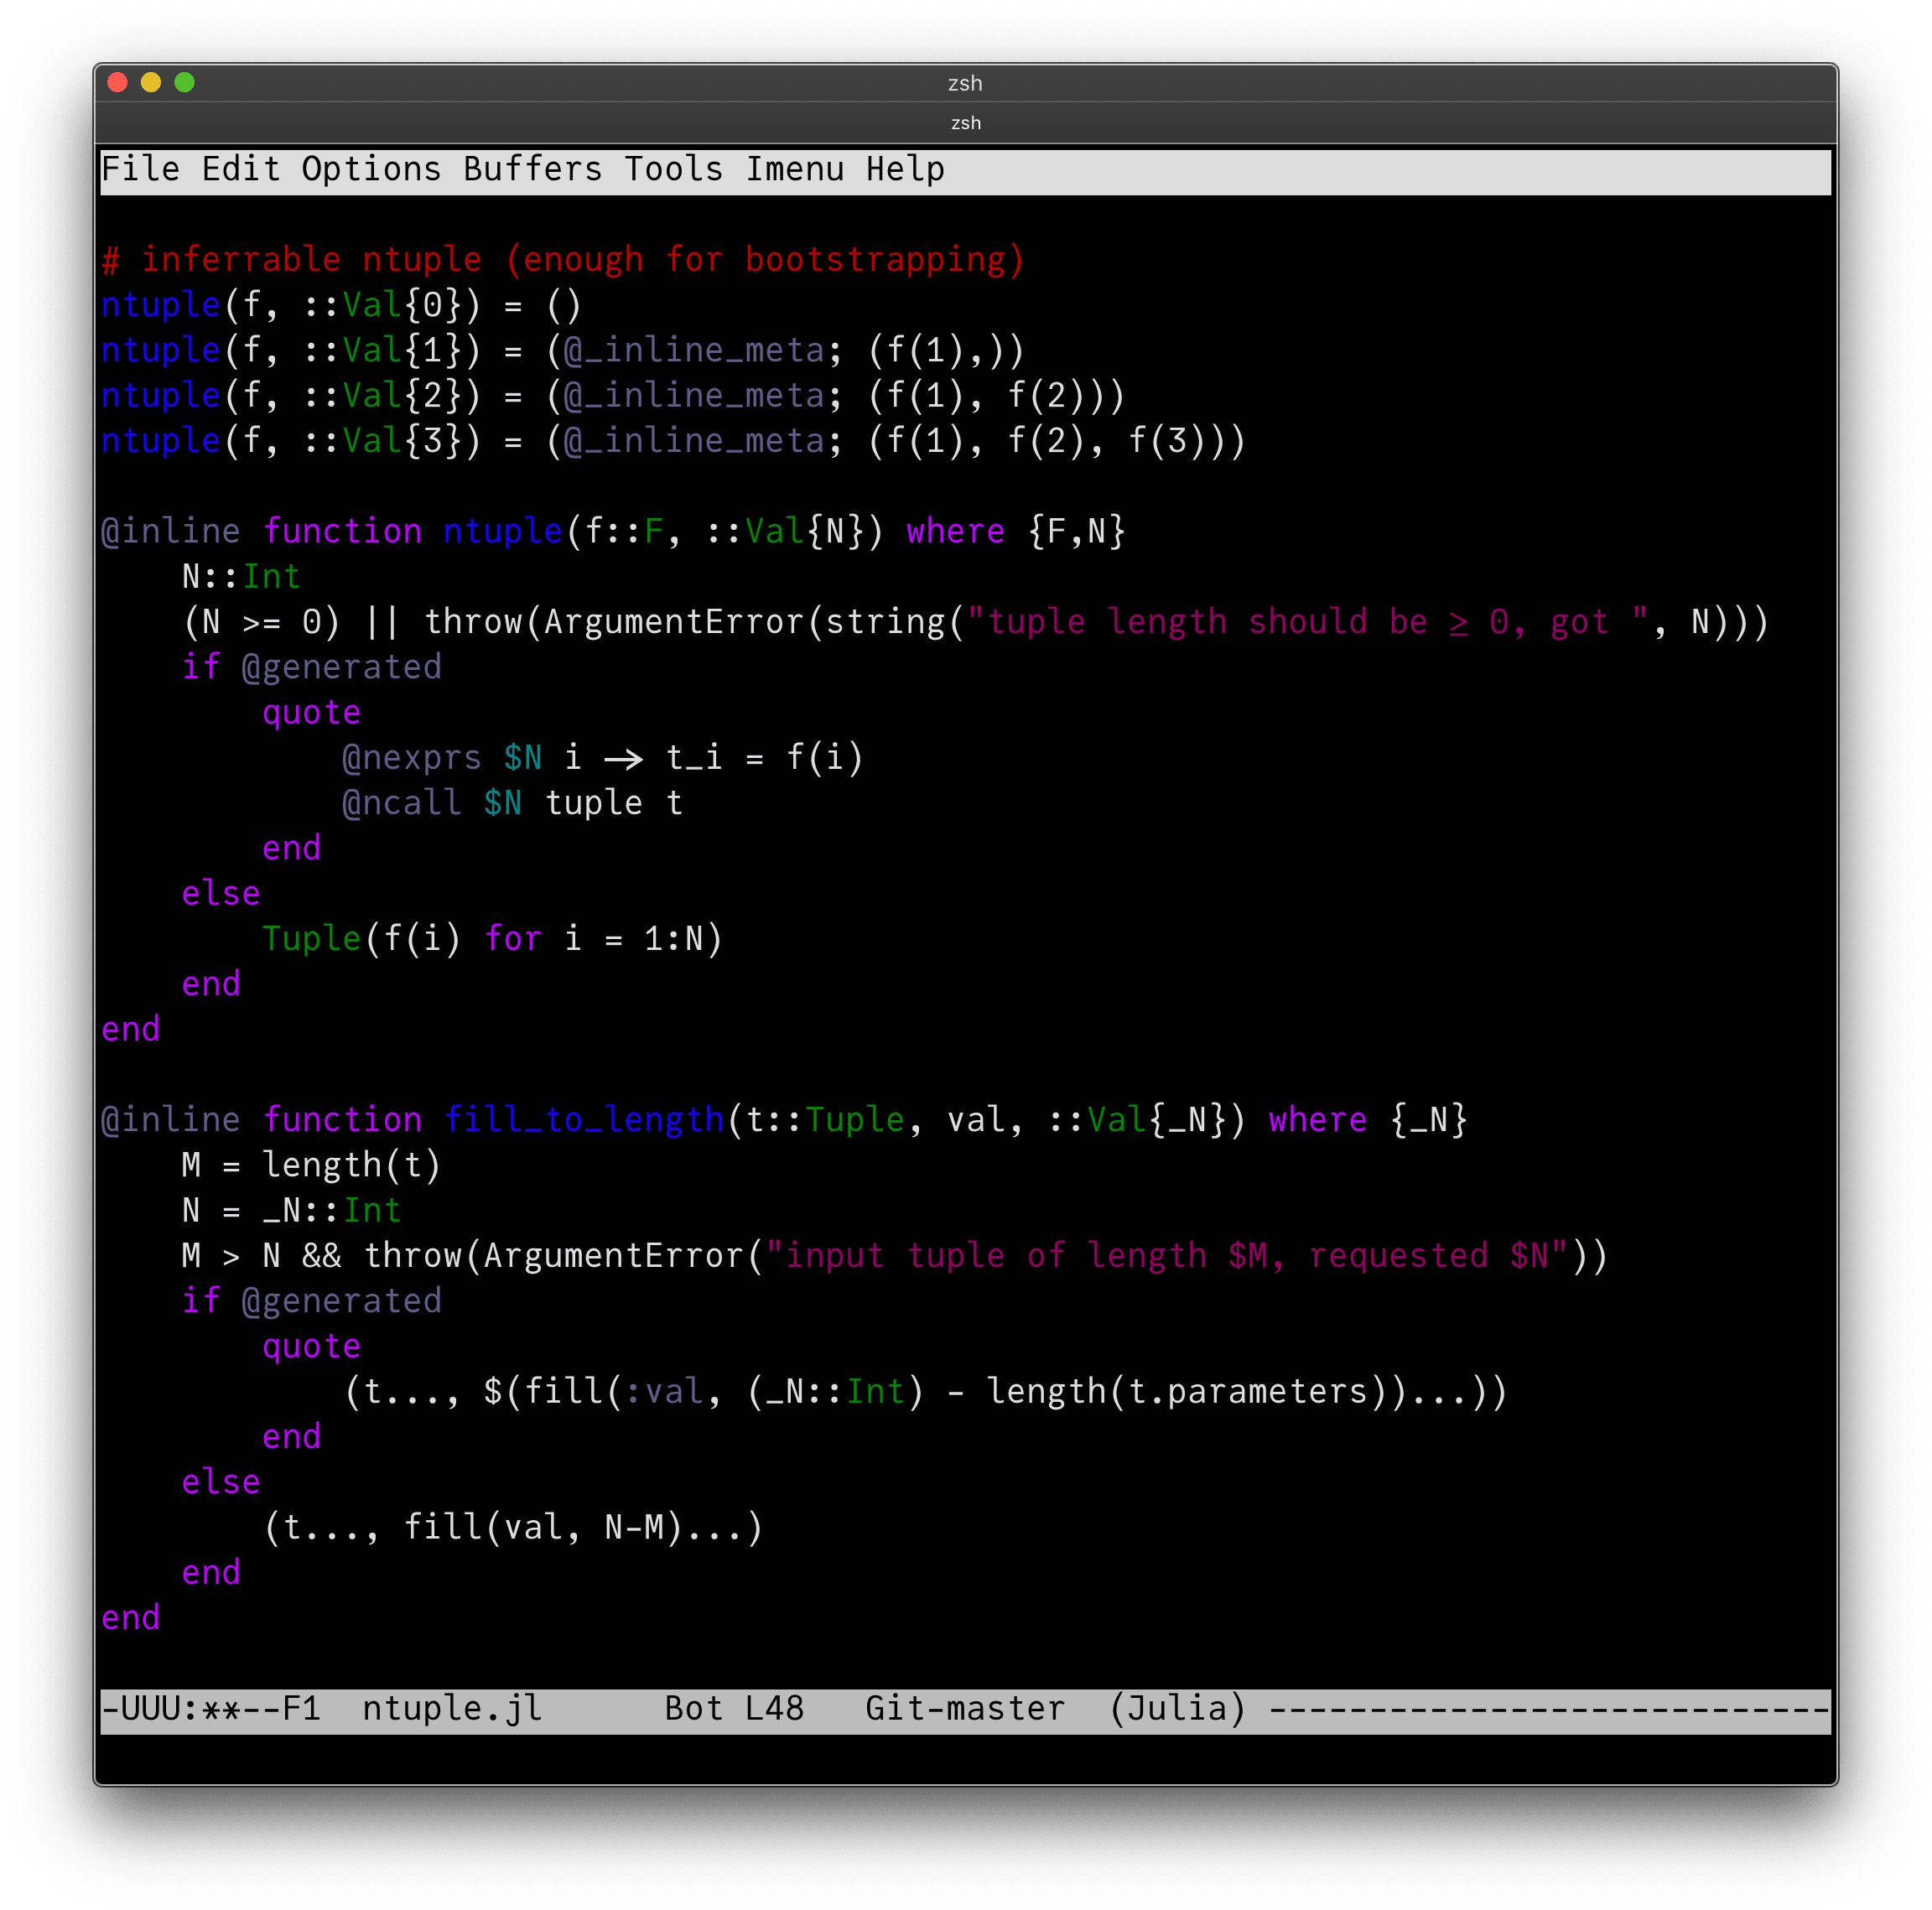Click the Bot position indicator in mode line
1932x1910 pixels.
pos(694,1708)
